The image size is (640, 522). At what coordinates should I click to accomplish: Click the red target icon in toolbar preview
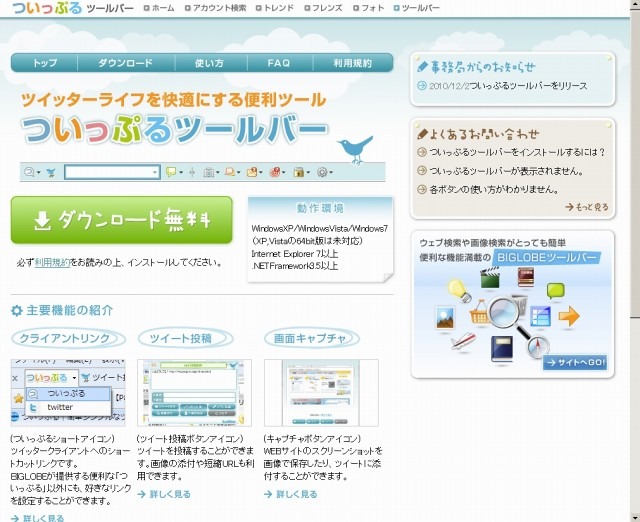pos(275,172)
